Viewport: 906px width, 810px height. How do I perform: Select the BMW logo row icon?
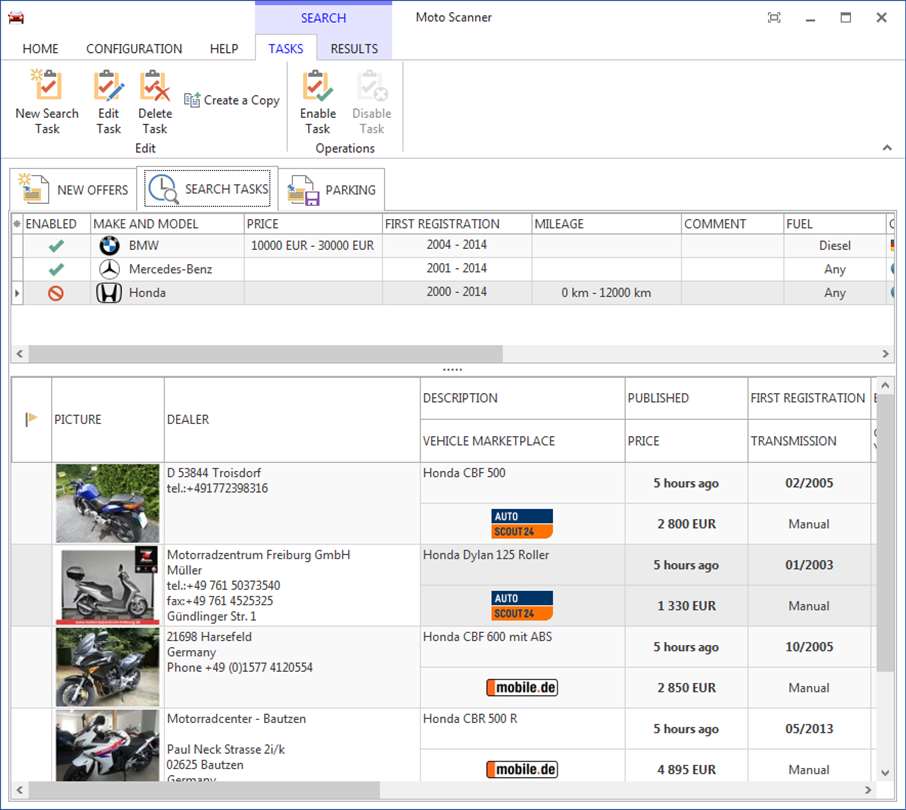click(109, 246)
